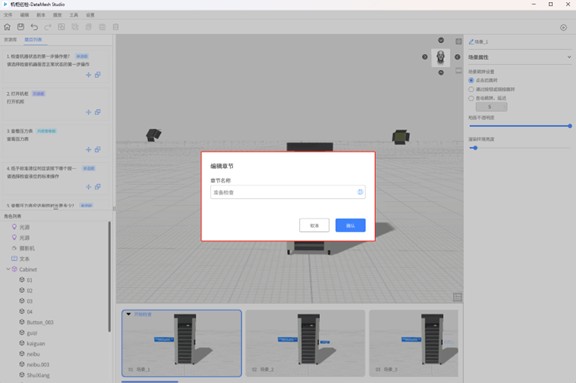Open the 文件 menu
The image size is (576, 383).
[x=8, y=15]
